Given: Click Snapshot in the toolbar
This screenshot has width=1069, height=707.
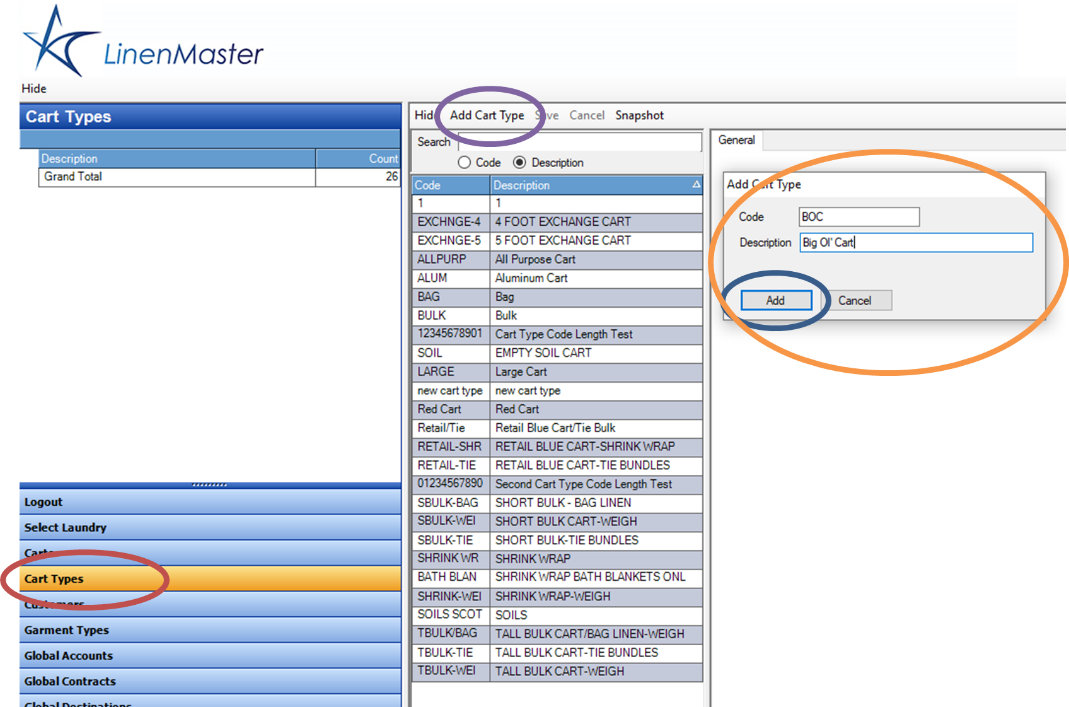Looking at the screenshot, I should 639,115.
